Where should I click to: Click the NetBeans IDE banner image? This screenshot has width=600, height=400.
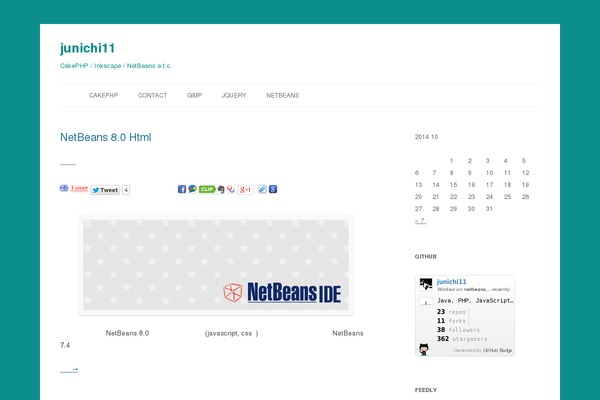click(216, 265)
